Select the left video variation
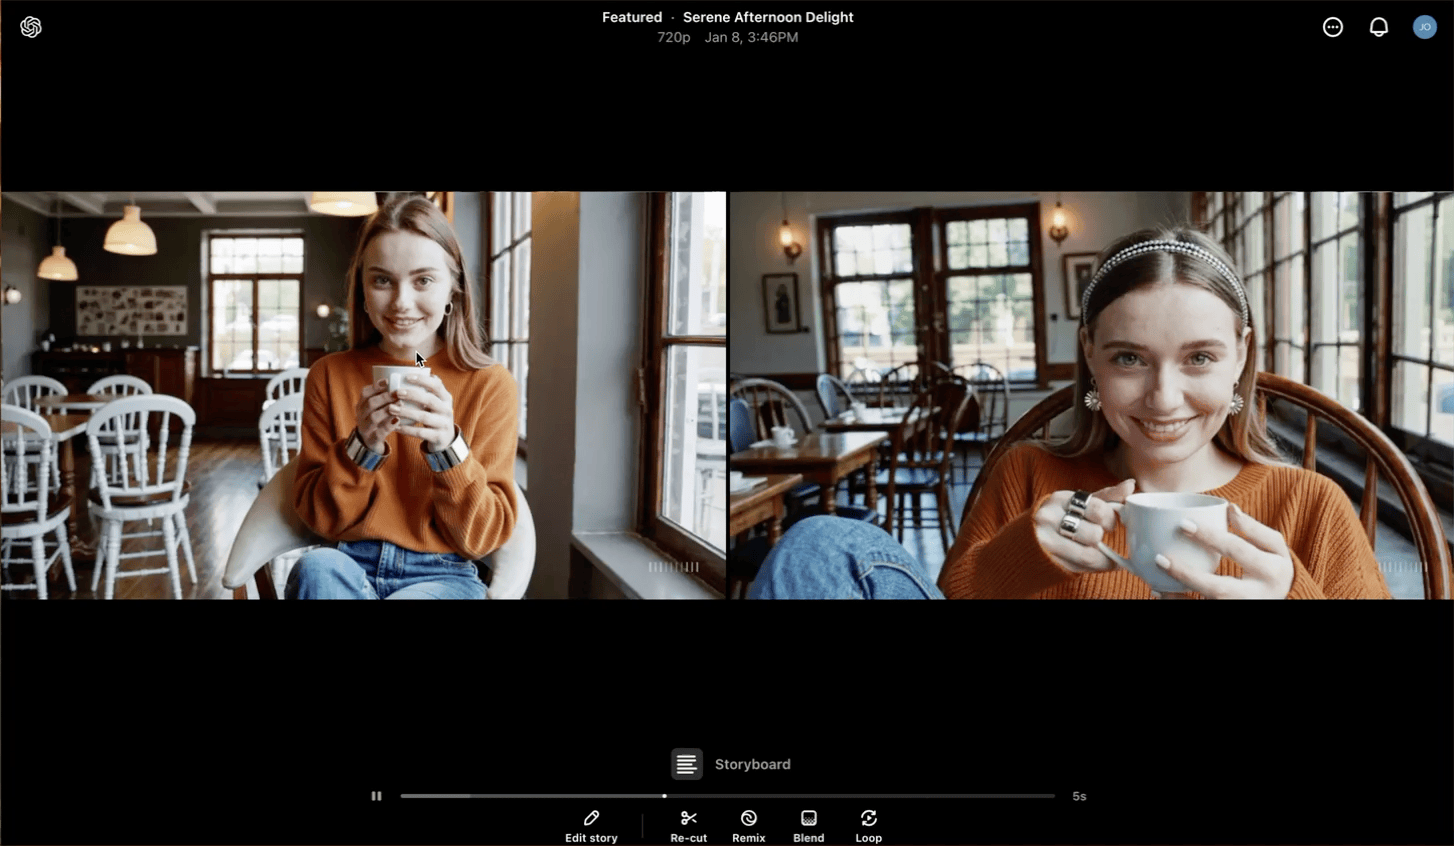1454x846 pixels. click(x=363, y=395)
